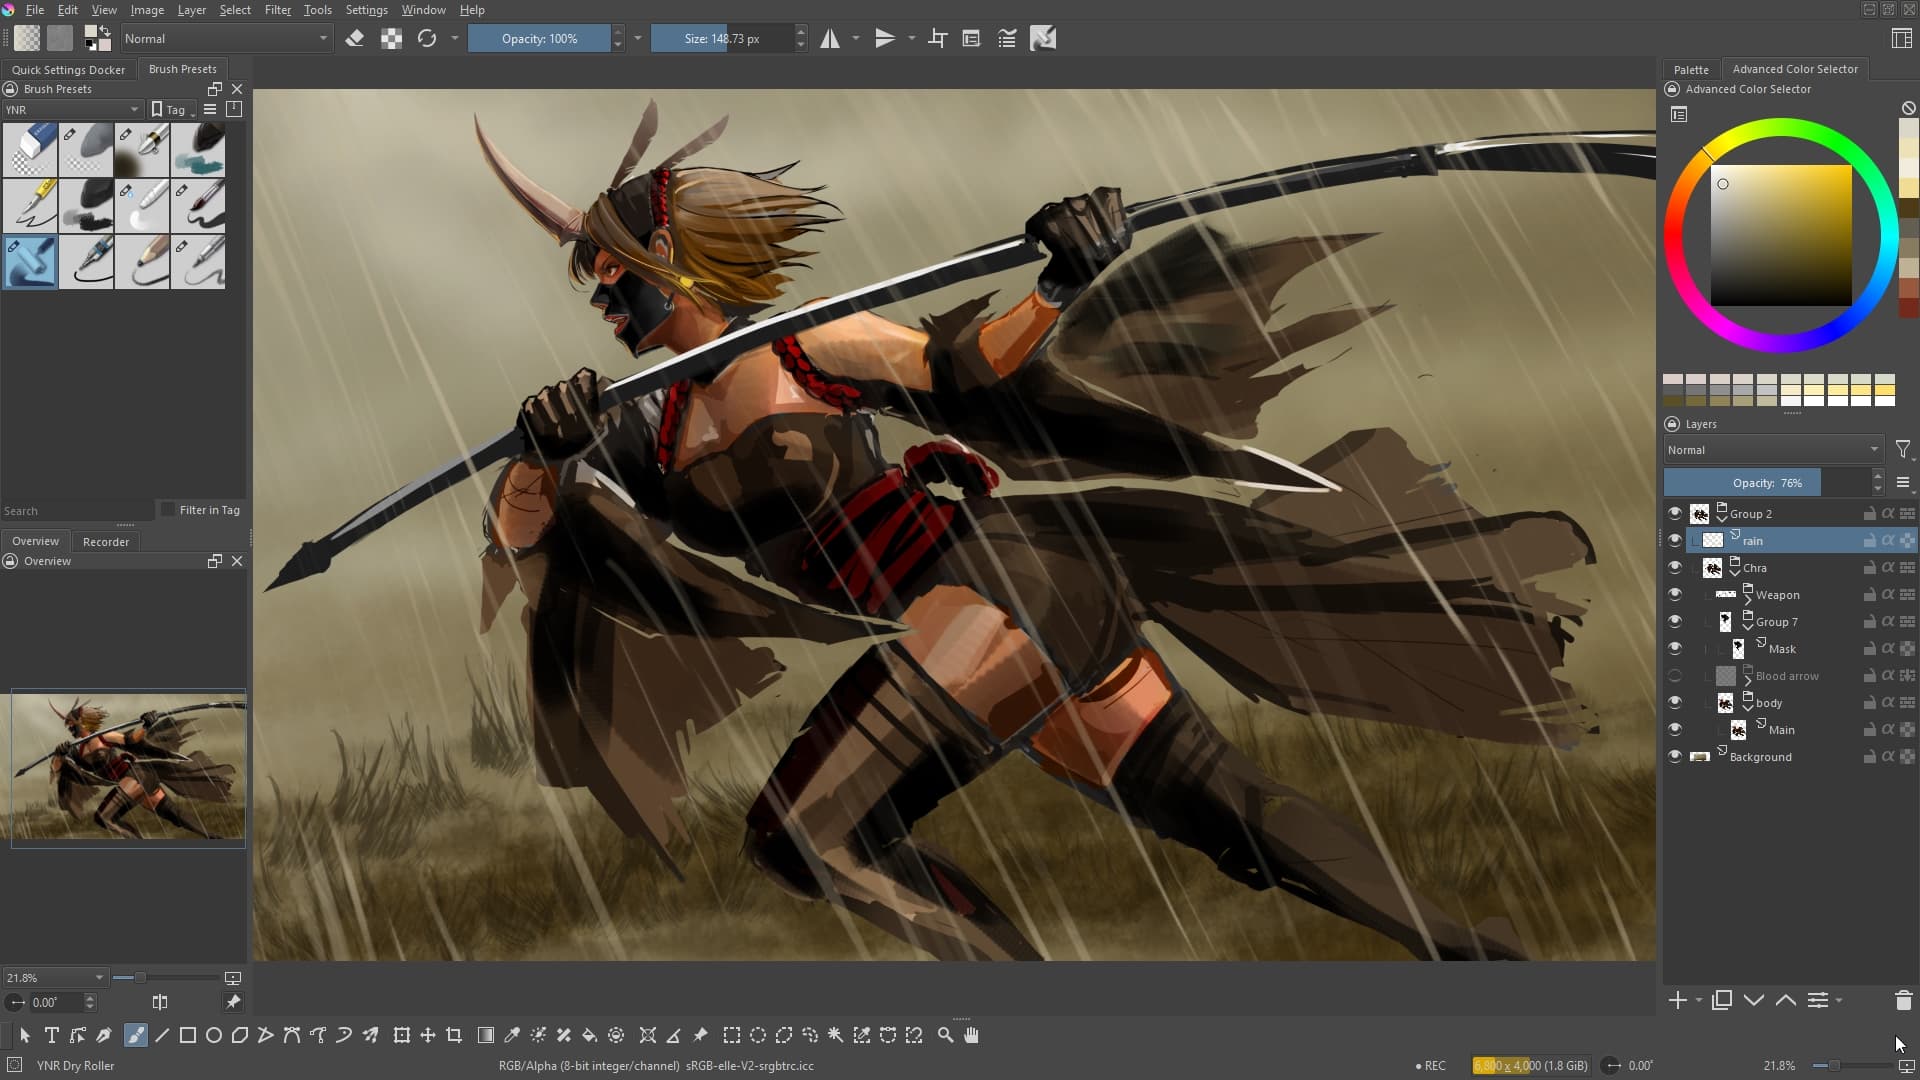
Task: Select the Fill bucket tool
Action: 590,1035
